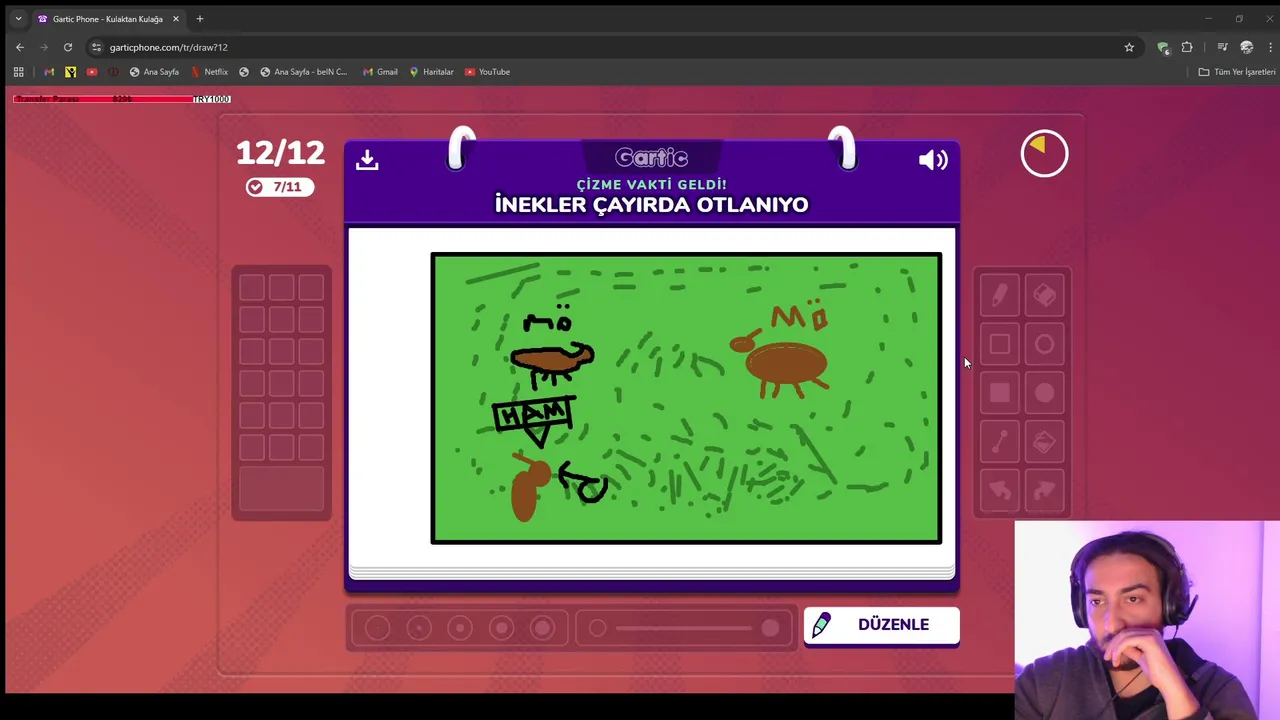Select the Pencil drawing tool
Viewport: 1280px width, 720px height.
999,295
